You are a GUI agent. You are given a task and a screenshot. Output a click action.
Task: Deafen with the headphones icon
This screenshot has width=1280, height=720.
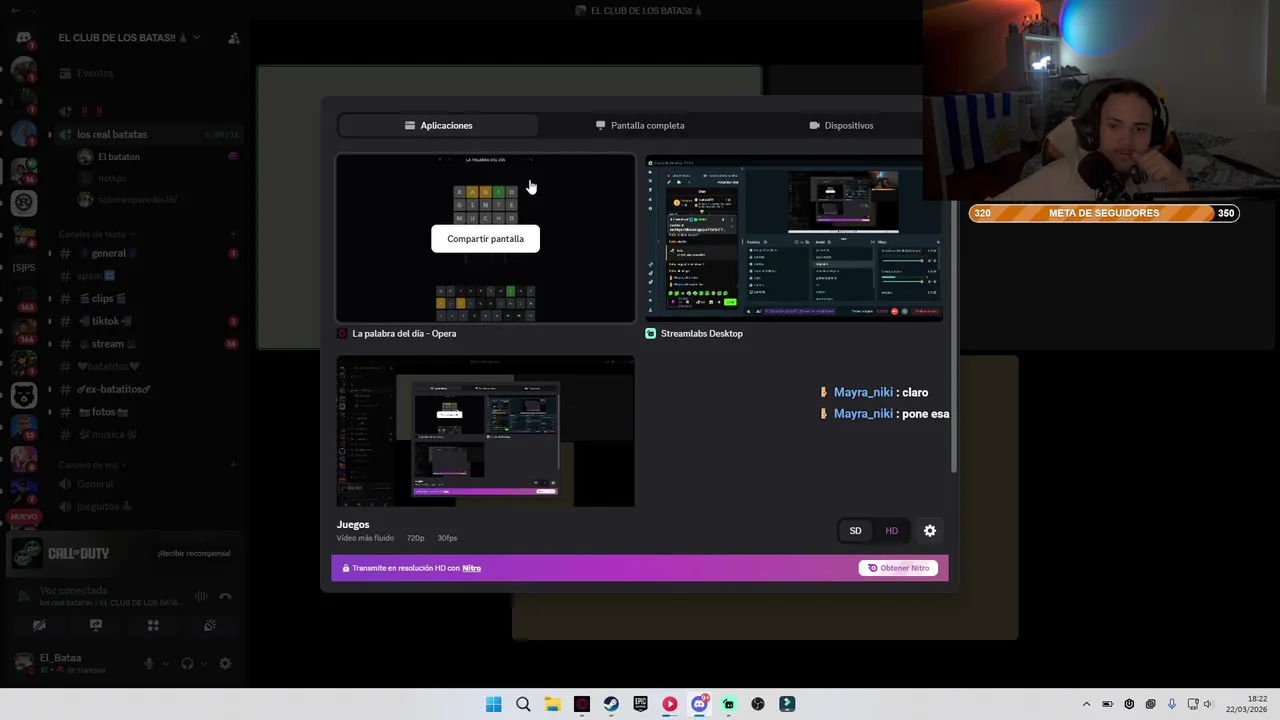pos(187,663)
